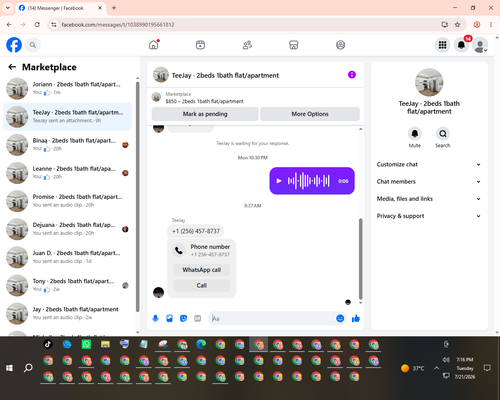
Task: Choose a sticker icon
Action: (183, 318)
